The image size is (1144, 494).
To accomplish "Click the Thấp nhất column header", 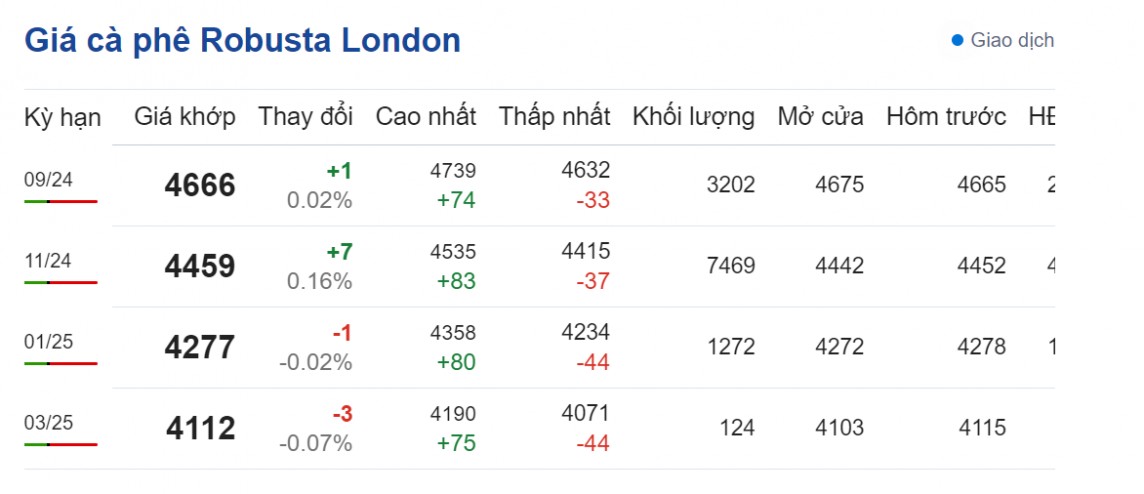I will 554,116.
